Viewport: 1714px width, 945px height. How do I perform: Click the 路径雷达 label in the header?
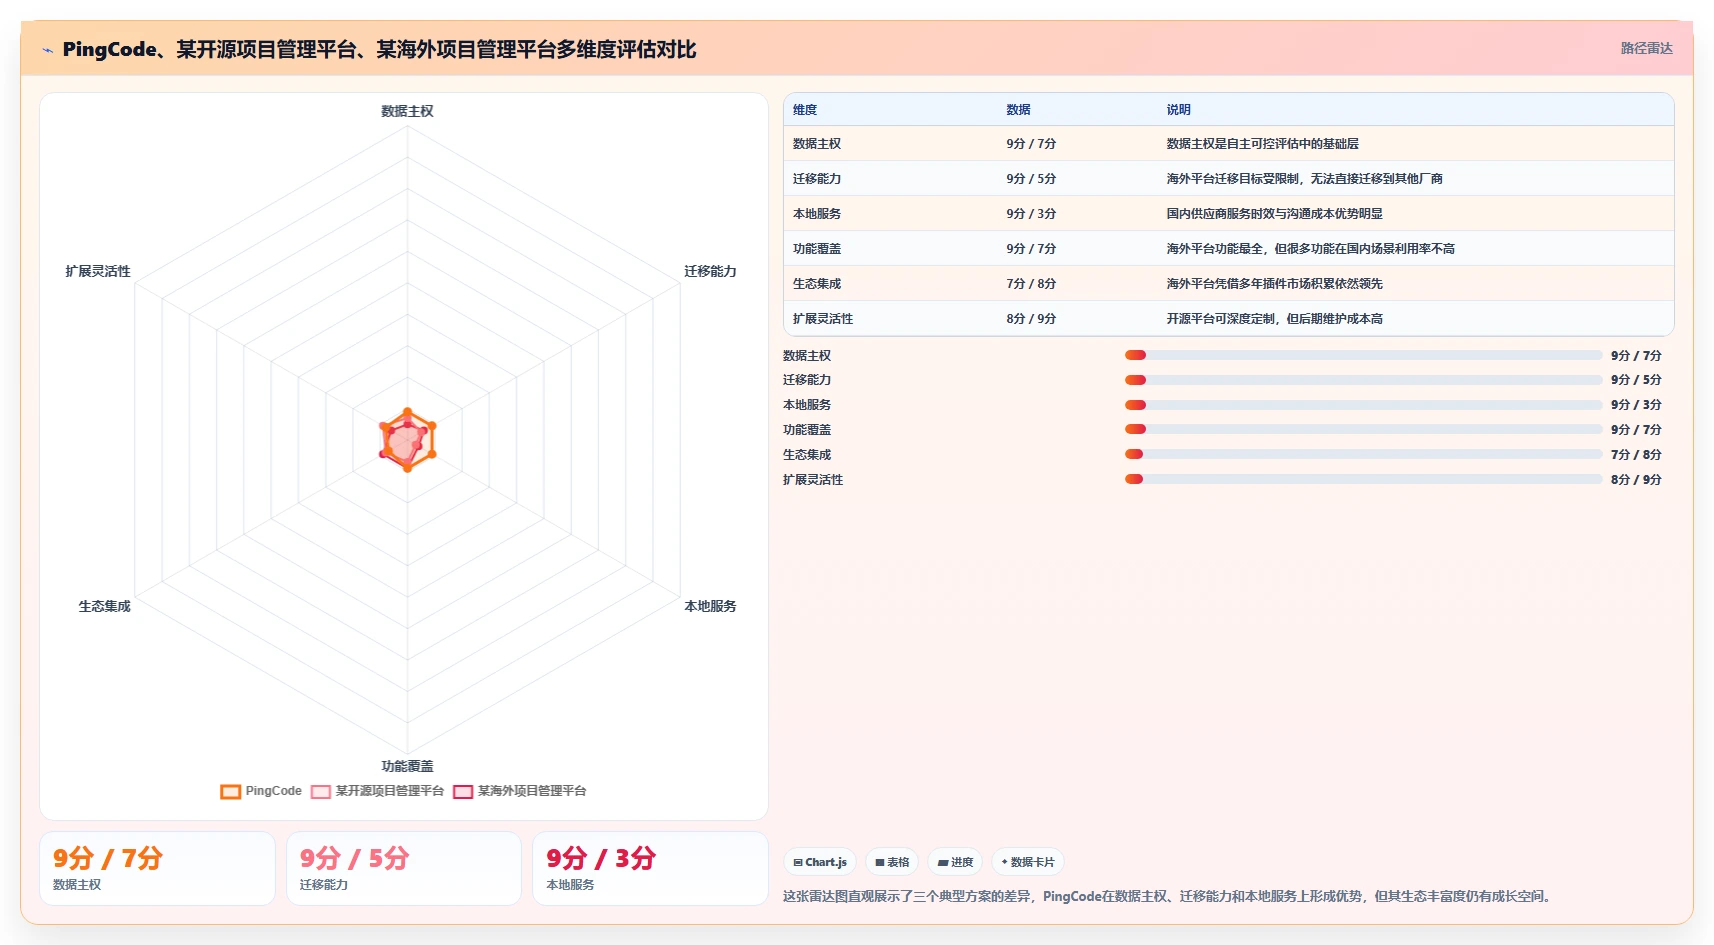pos(1646,48)
